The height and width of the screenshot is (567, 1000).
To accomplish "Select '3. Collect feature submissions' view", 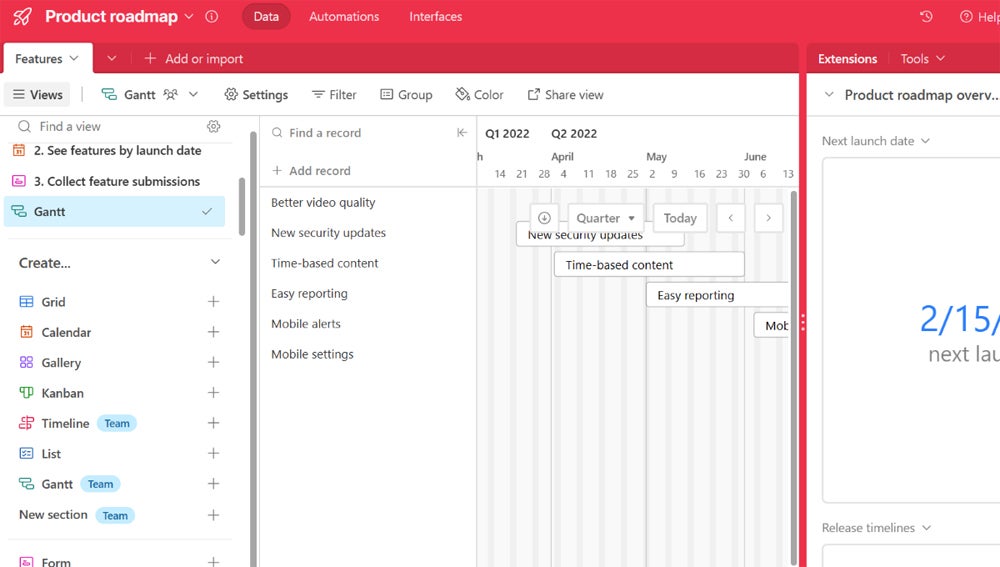I will 115,181.
